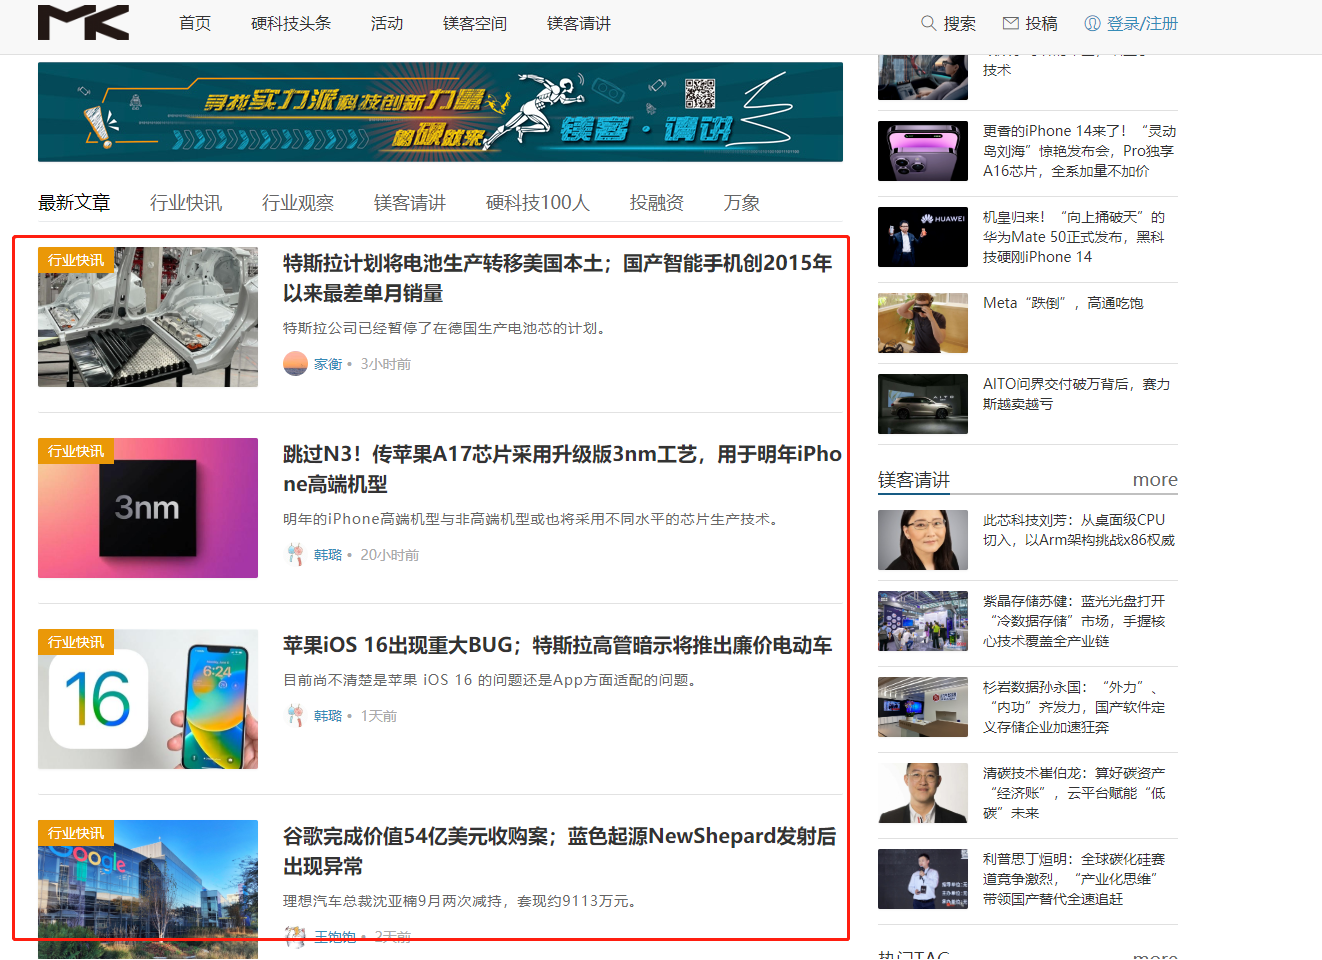Click the 行业快讯 tag on the iOS 16 thumbnail
This screenshot has height=960, width=1322.
pos(76,642)
